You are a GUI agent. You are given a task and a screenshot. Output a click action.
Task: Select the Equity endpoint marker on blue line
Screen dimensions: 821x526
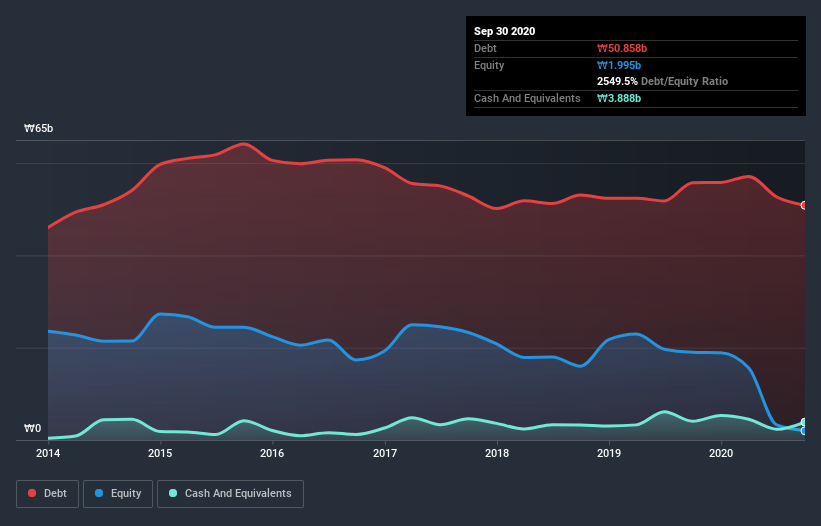804,431
